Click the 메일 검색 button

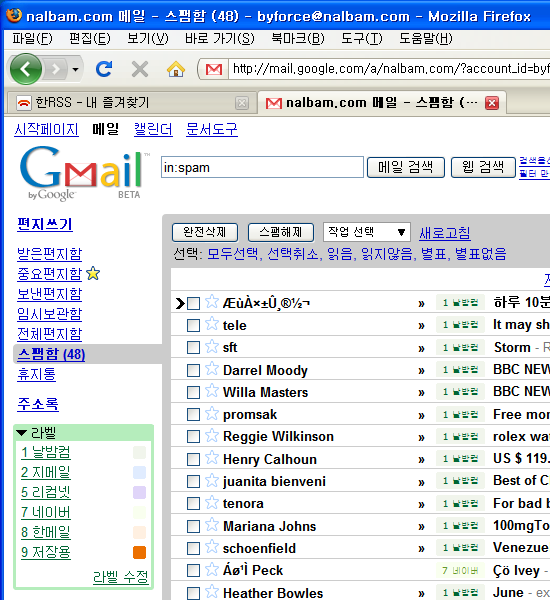[x=406, y=167]
